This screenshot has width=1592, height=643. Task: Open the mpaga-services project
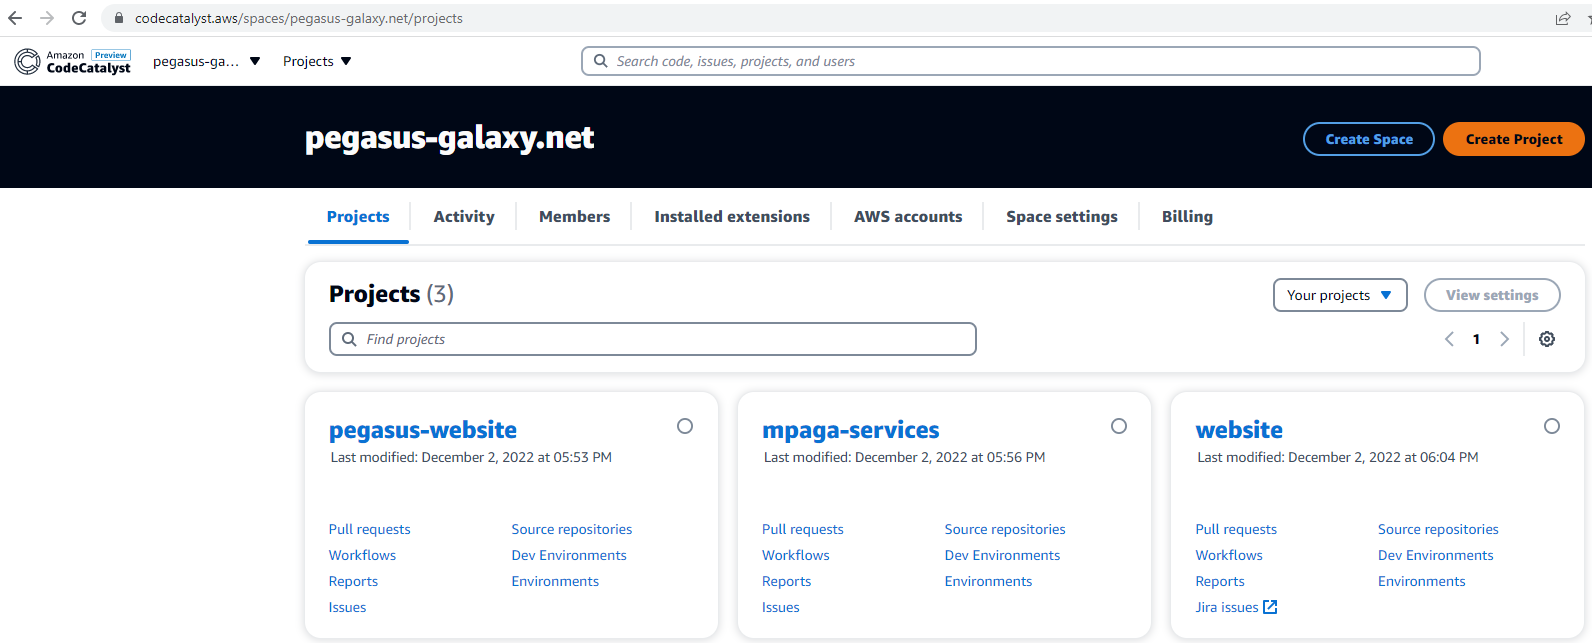[851, 430]
